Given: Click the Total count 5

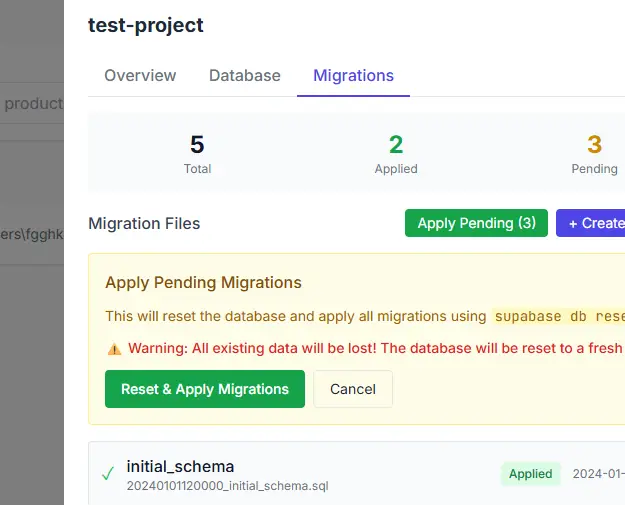Looking at the screenshot, I should (x=197, y=144).
